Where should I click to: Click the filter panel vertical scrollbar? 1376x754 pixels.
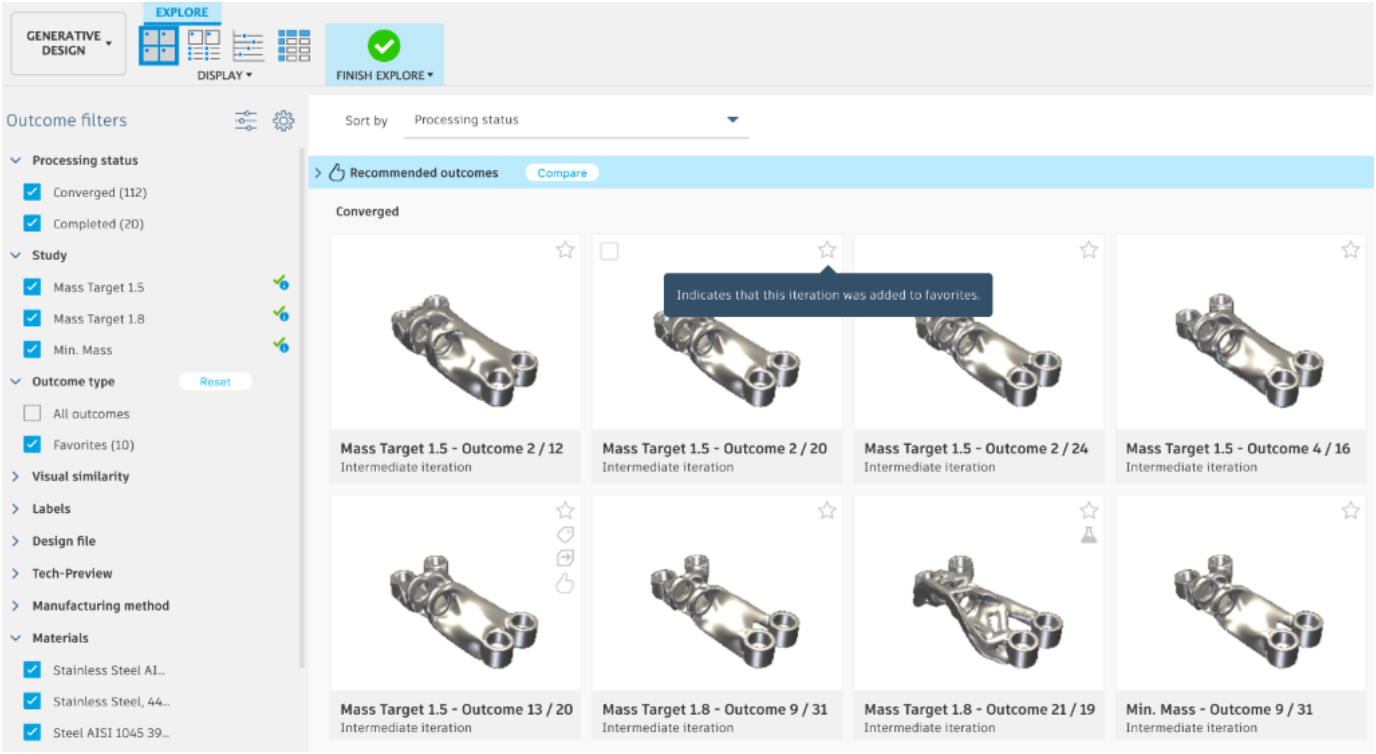click(x=303, y=408)
